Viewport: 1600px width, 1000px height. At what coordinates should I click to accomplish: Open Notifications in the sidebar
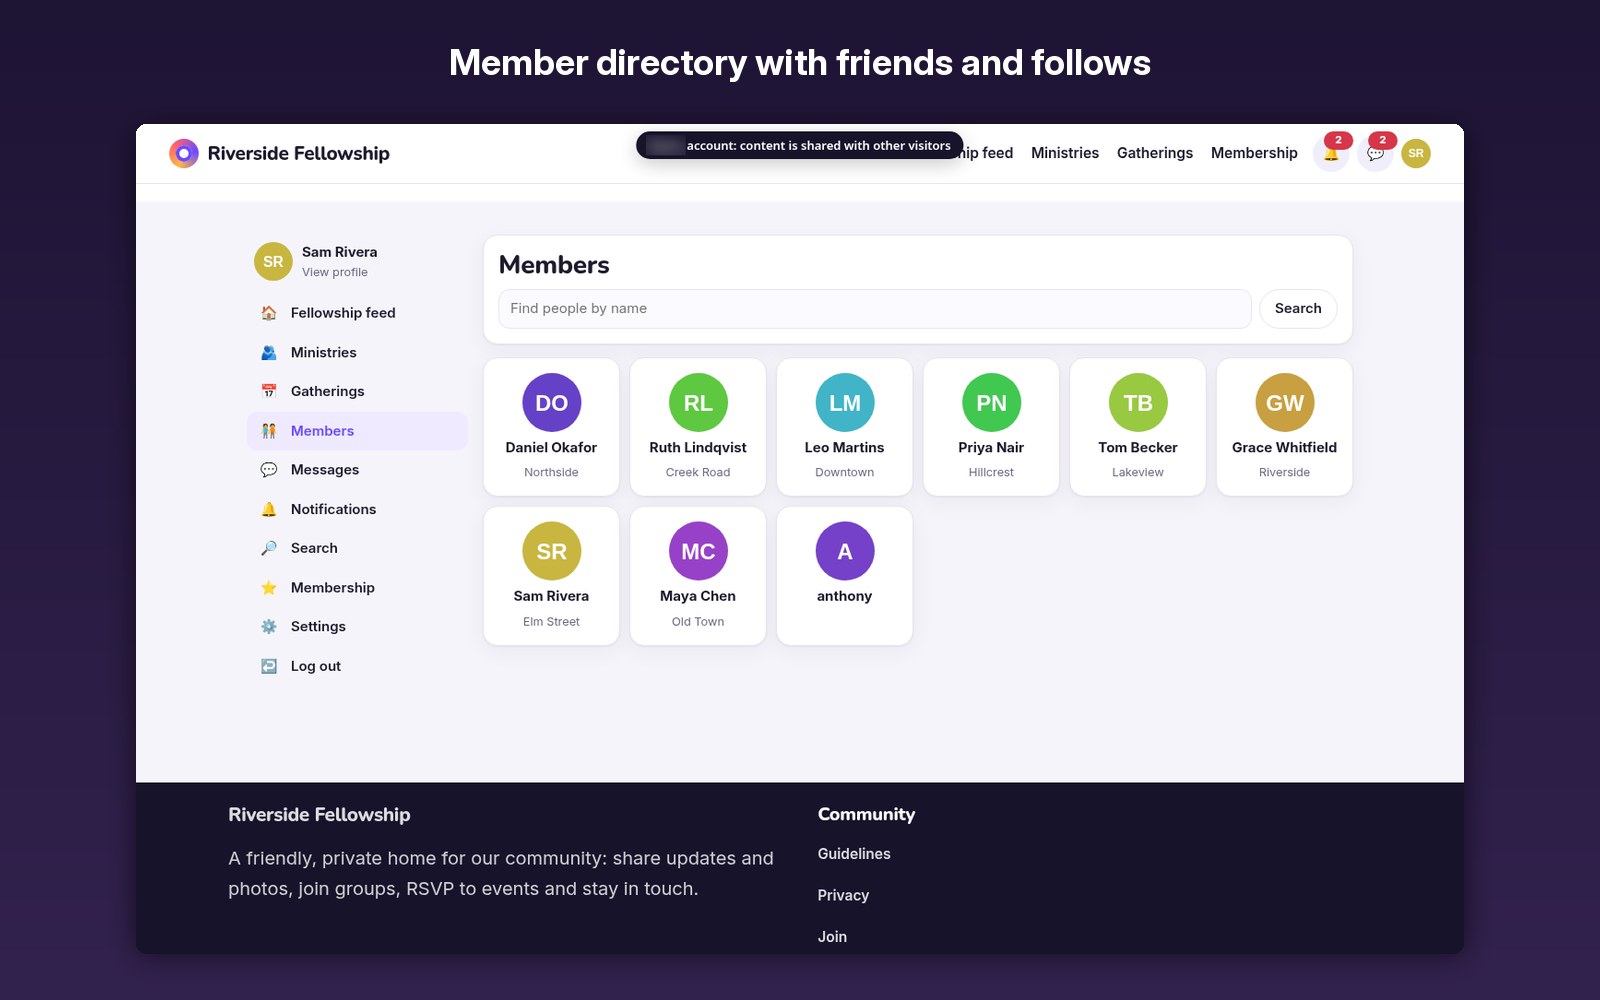click(357, 509)
